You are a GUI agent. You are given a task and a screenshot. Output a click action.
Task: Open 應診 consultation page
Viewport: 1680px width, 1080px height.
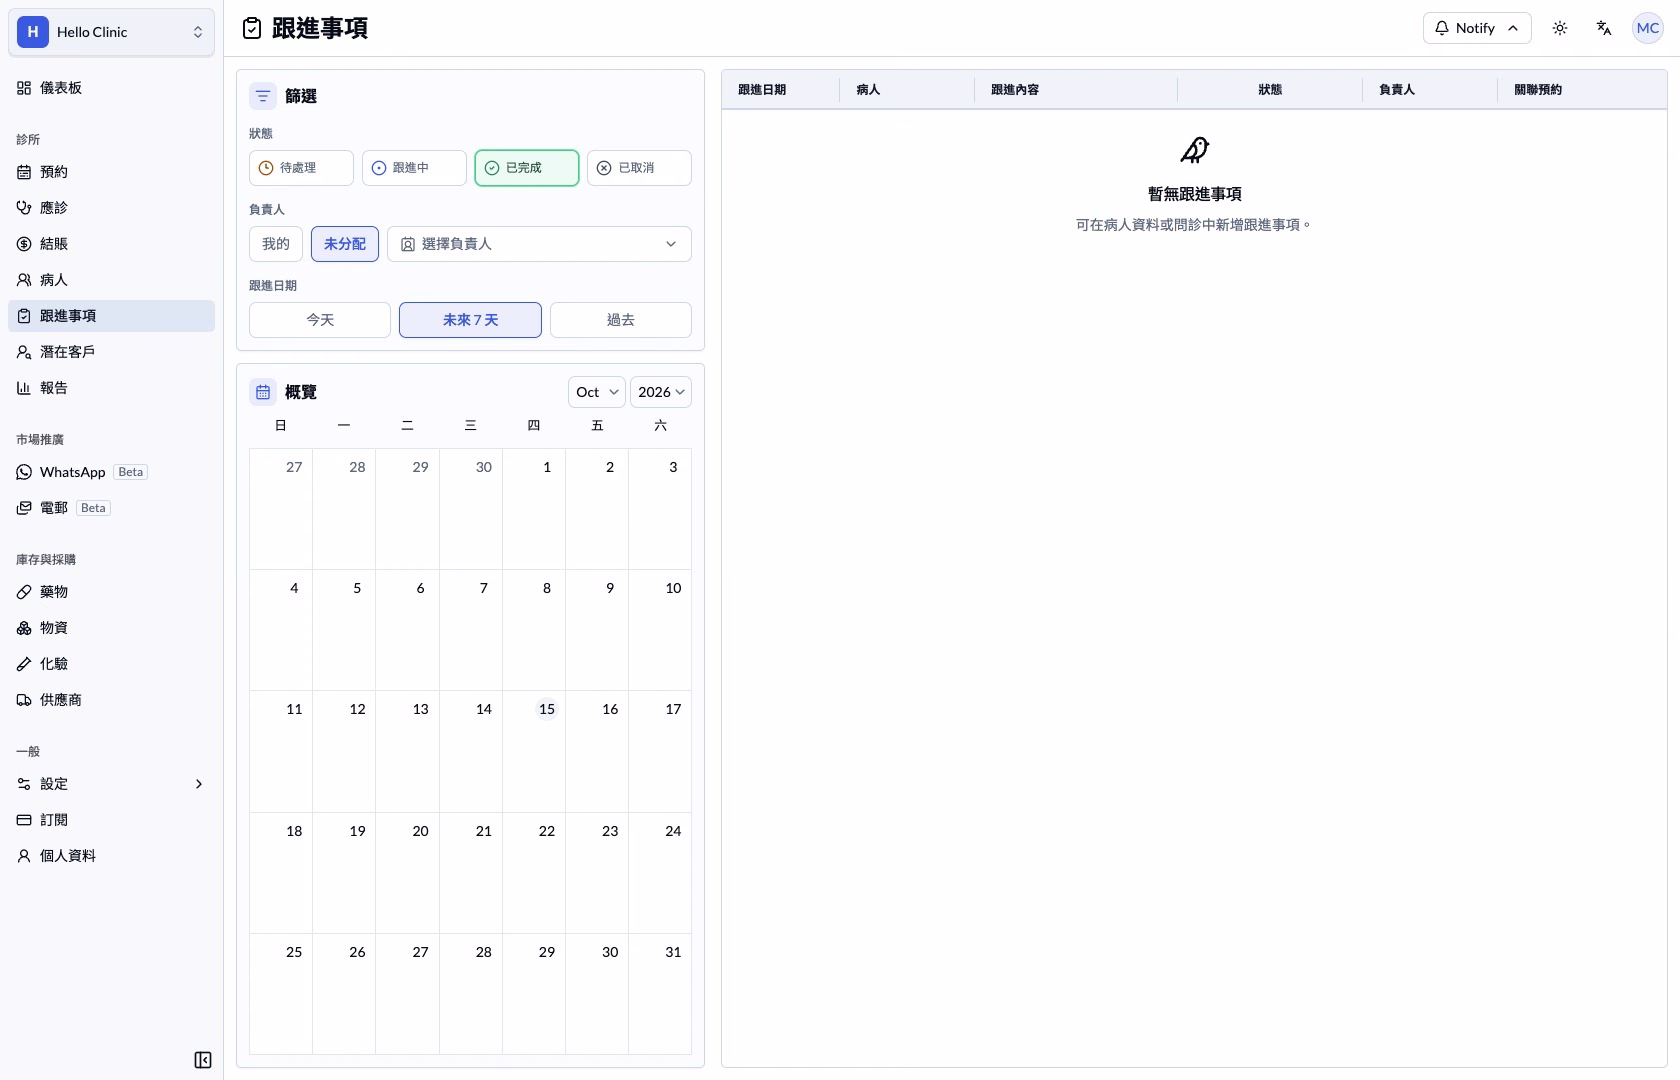111,208
